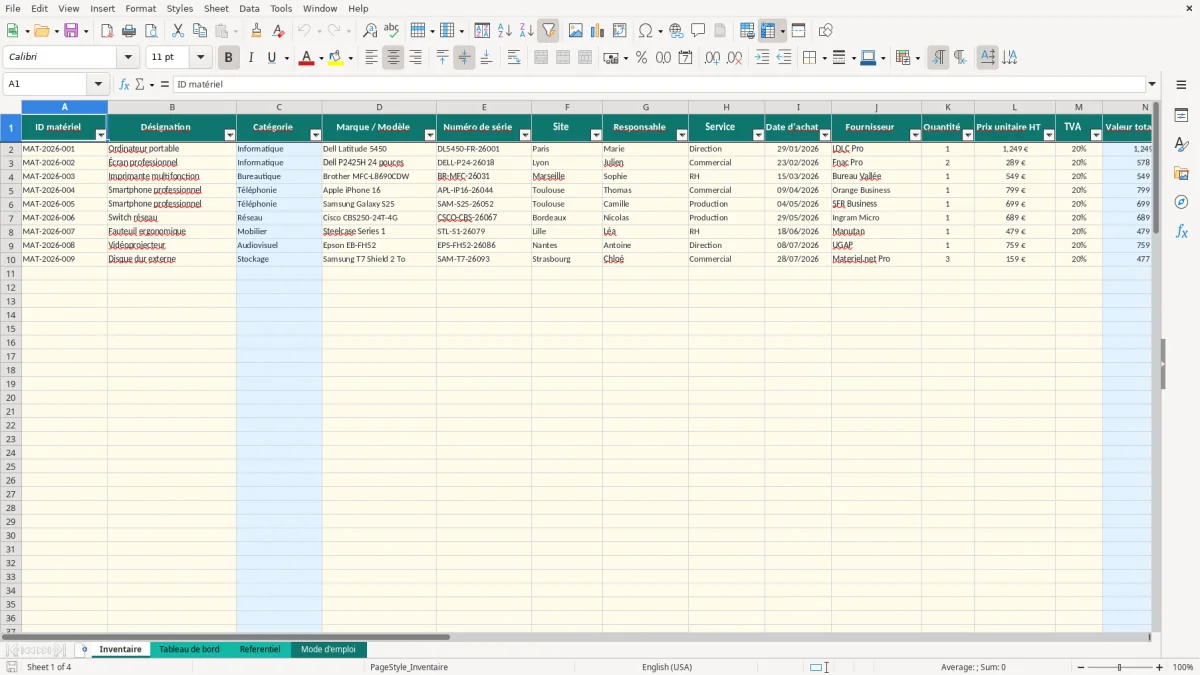This screenshot has width=1200, height=675.
Task: Switch to Tableau de bord sheet tab
Action: (189, 650)
